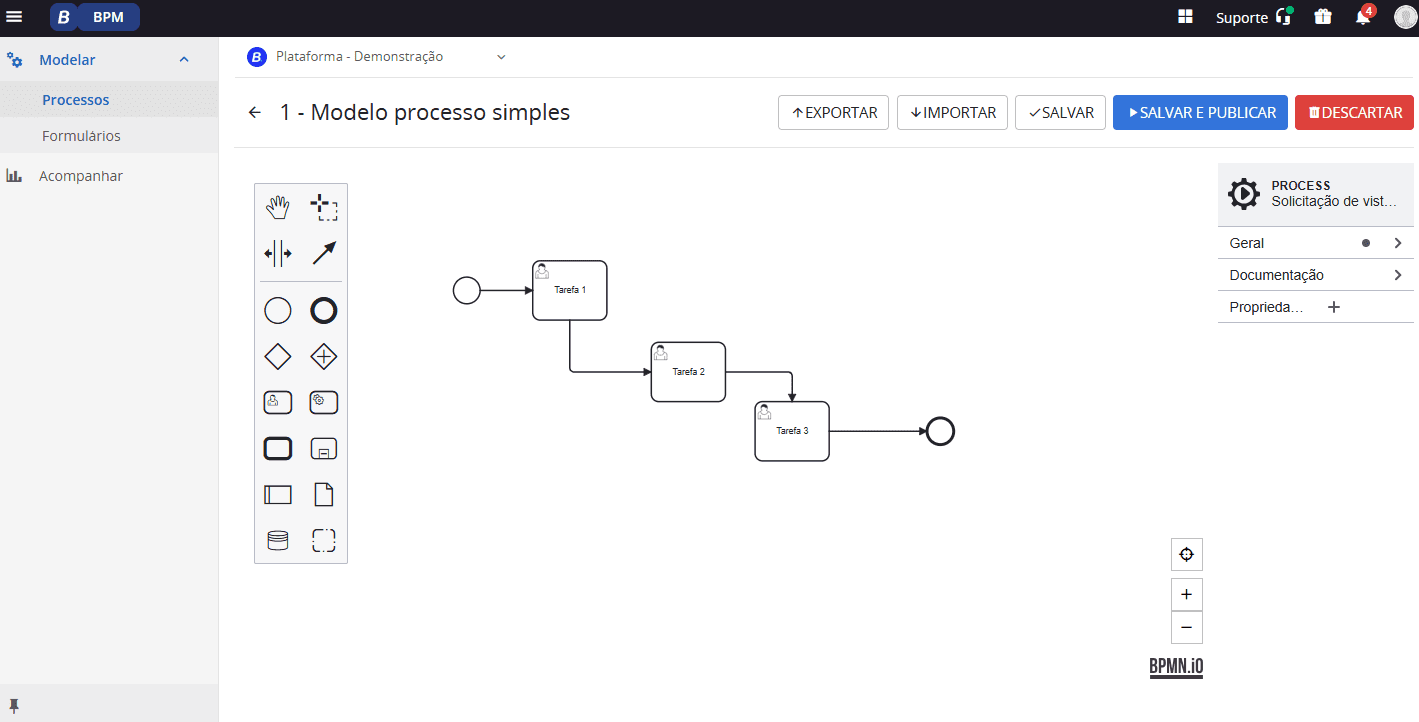
Task: Go to Acompanhar in the sidebar
Action: pyautogui.click(x=80, y=176)
